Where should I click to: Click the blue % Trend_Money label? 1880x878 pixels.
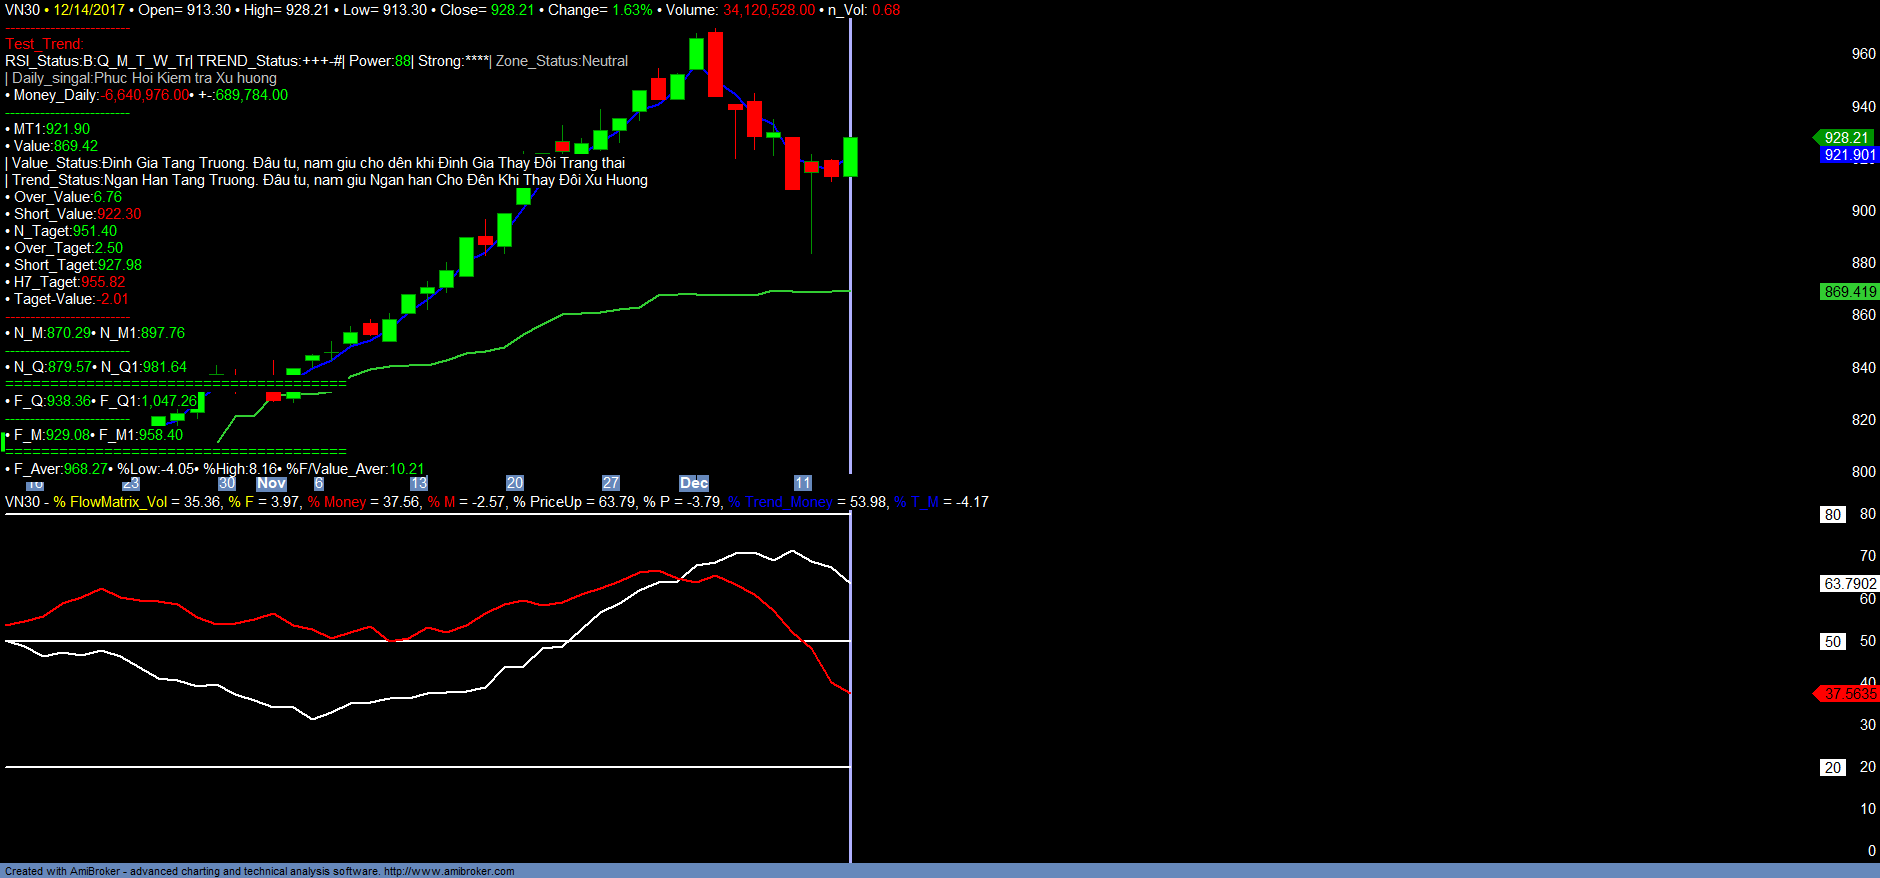point(779,502)
